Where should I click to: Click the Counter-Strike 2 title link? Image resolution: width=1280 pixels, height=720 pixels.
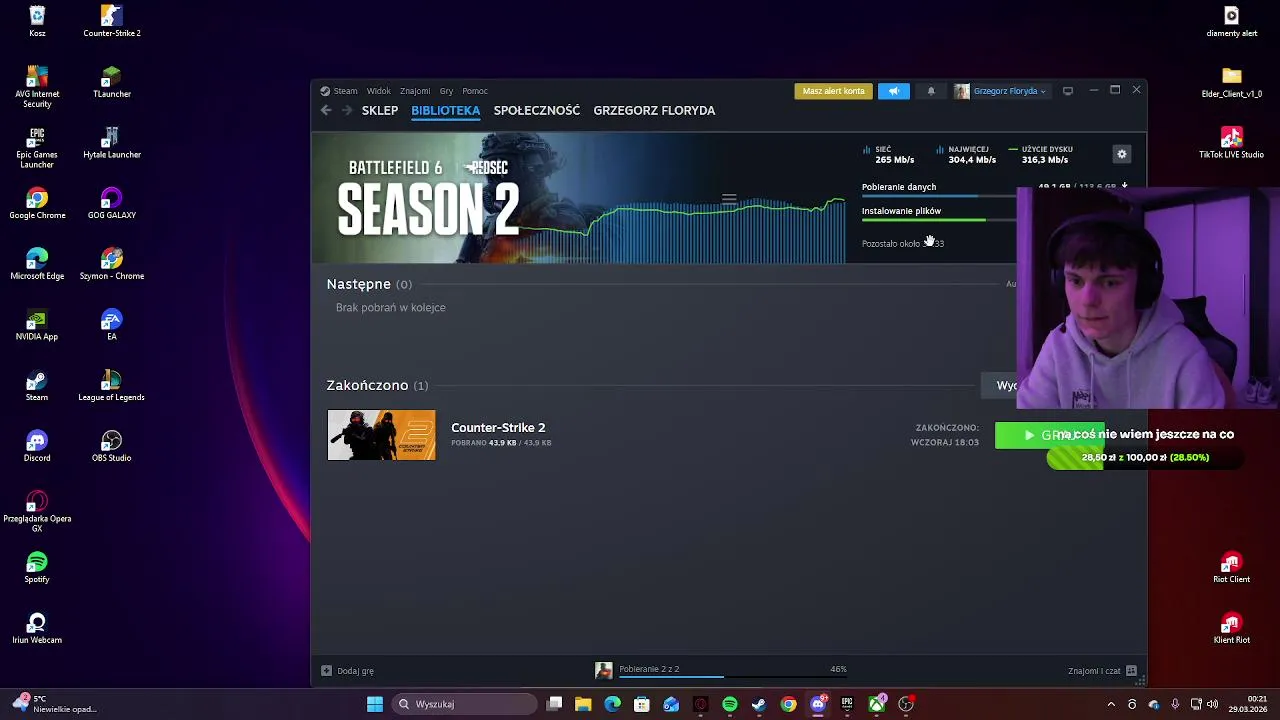(x=498, y=428)
